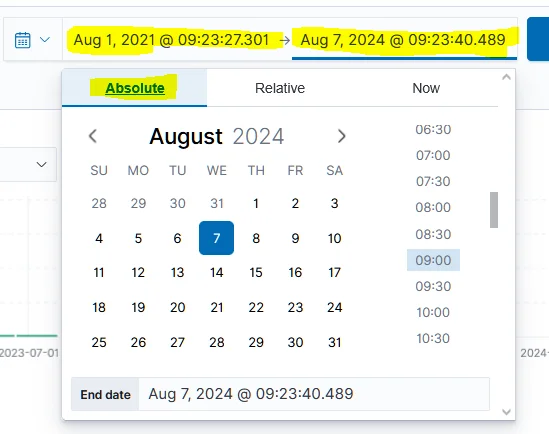This screenshot has height=434, width=549.
Task: Select the 07:00 time option
Action: (x=433, y=155)
